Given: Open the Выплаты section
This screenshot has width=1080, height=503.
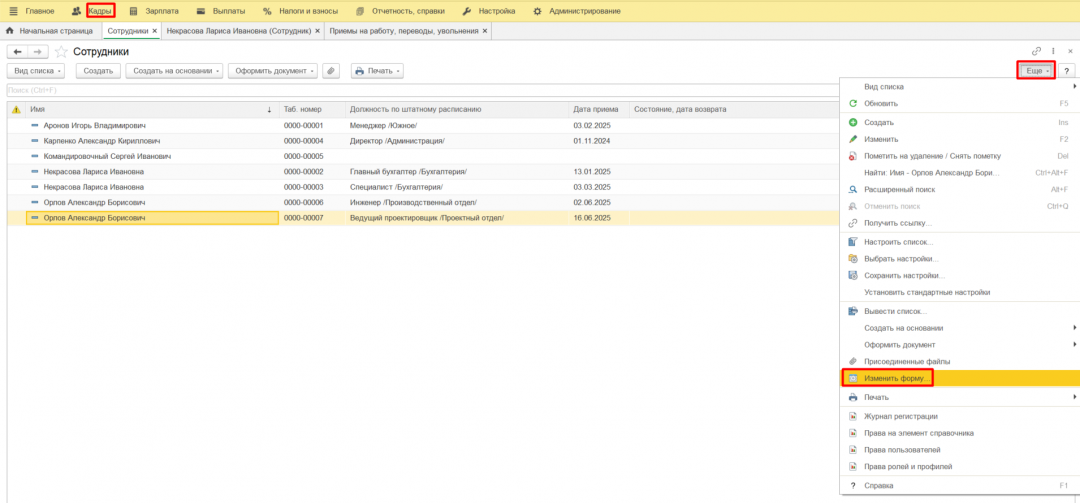Looking at the screenshot, I should (x=229, y=11).
